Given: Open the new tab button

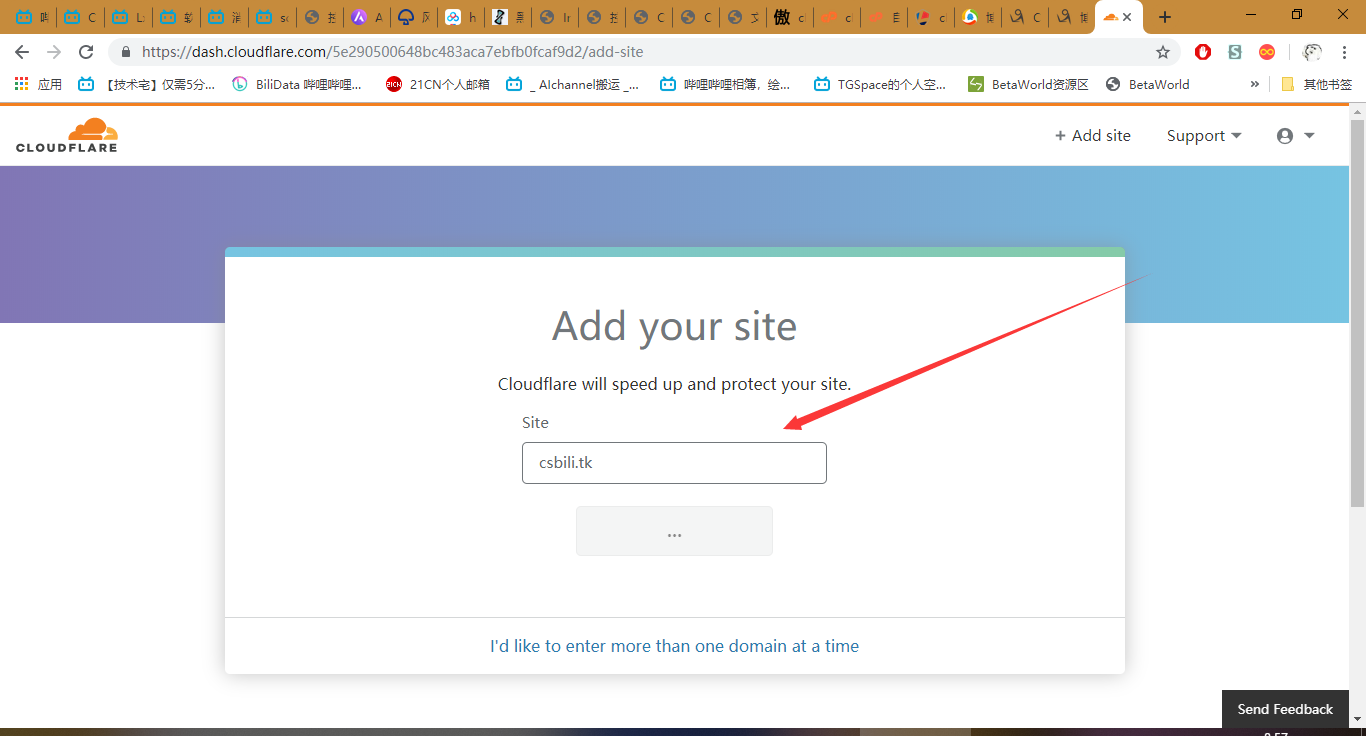Looking at the screenshot, I should 1164,17.
